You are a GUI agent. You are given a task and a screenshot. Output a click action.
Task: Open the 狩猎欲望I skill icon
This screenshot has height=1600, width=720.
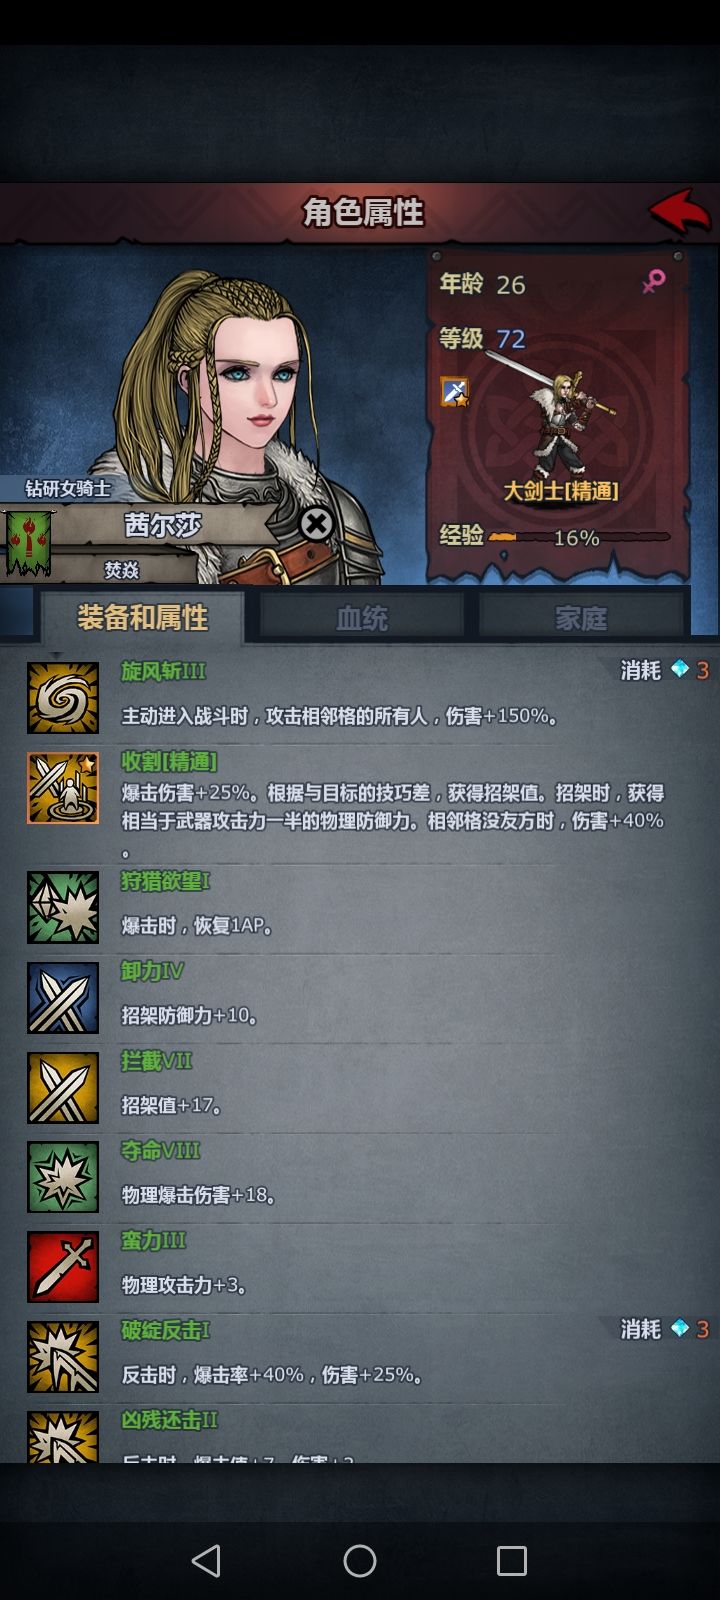pyautogui.click(x=63, y=908)
